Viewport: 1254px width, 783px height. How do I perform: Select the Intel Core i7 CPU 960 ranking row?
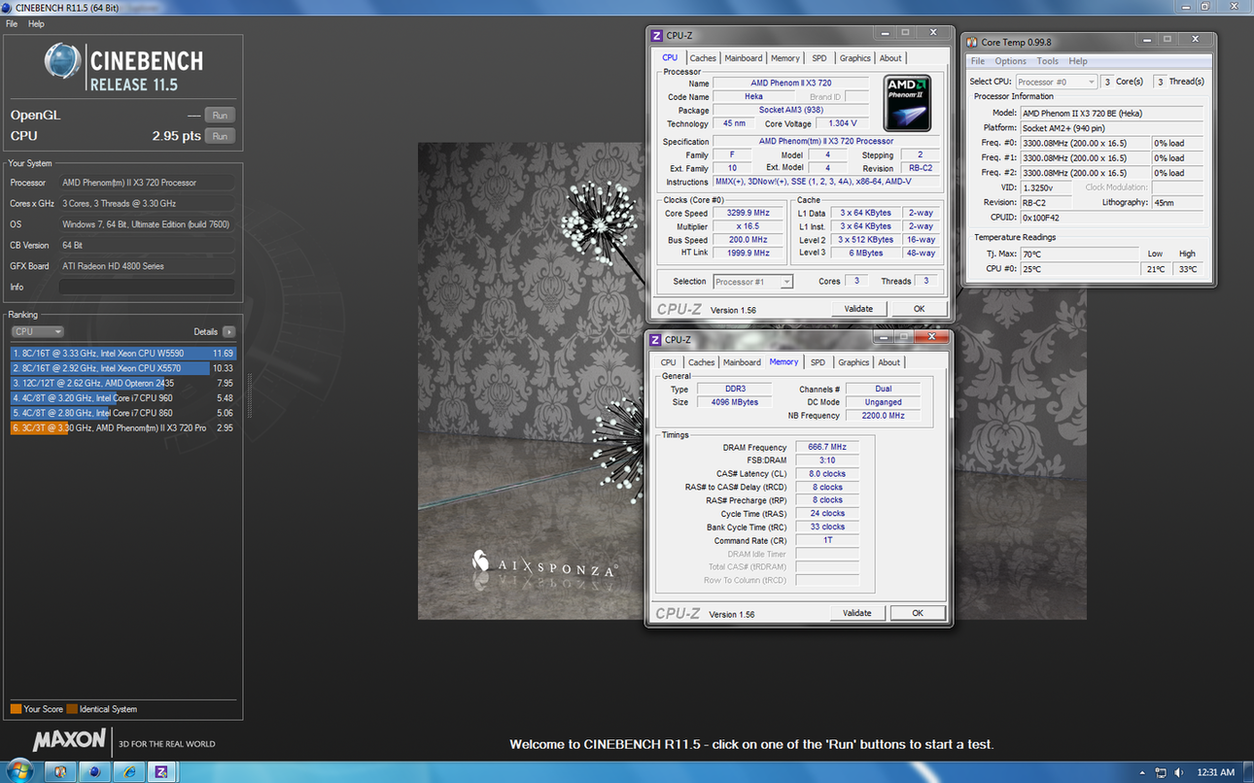pos(123,398)
